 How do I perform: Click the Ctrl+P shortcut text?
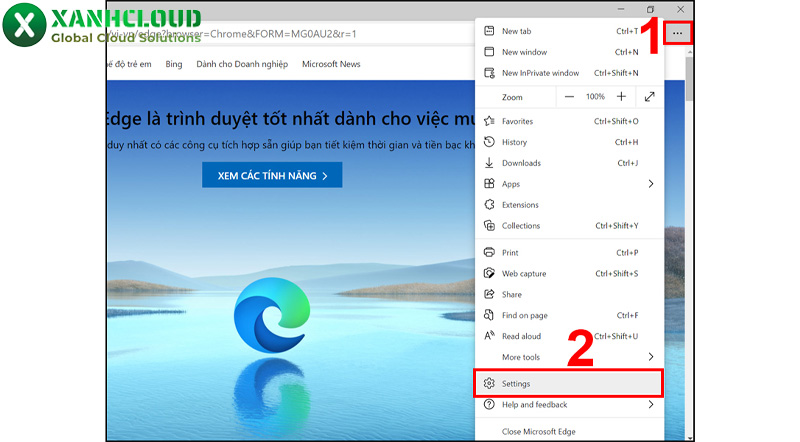[x=627, y=253]
